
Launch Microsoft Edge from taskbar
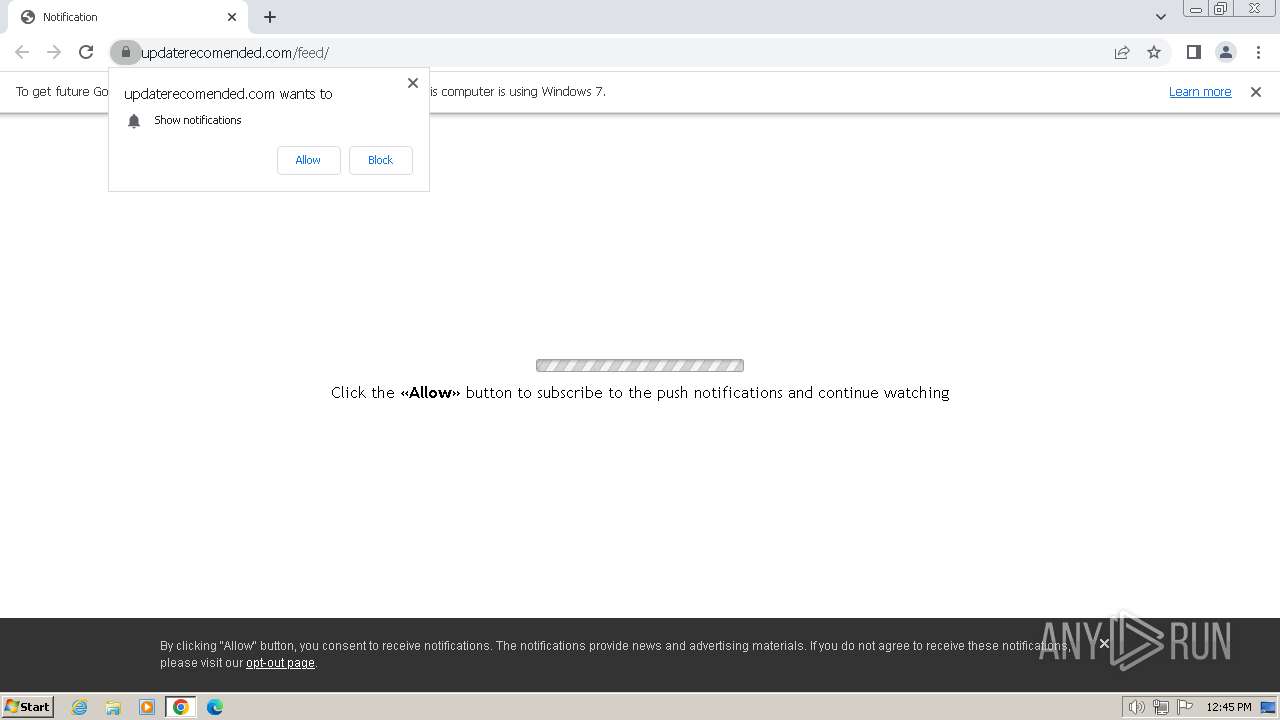point(215,707)
